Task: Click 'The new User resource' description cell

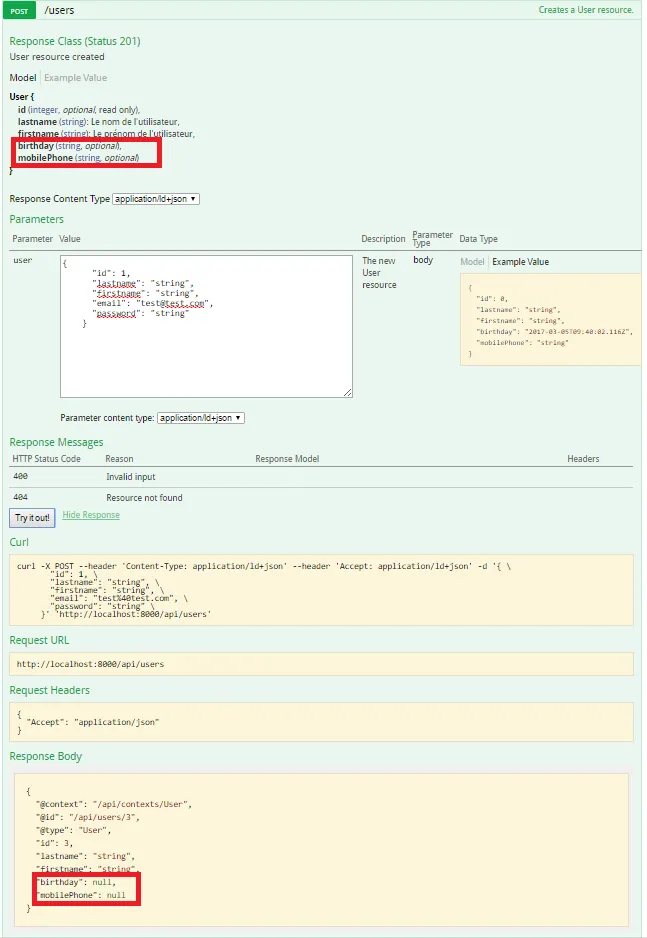Action: 379,273
